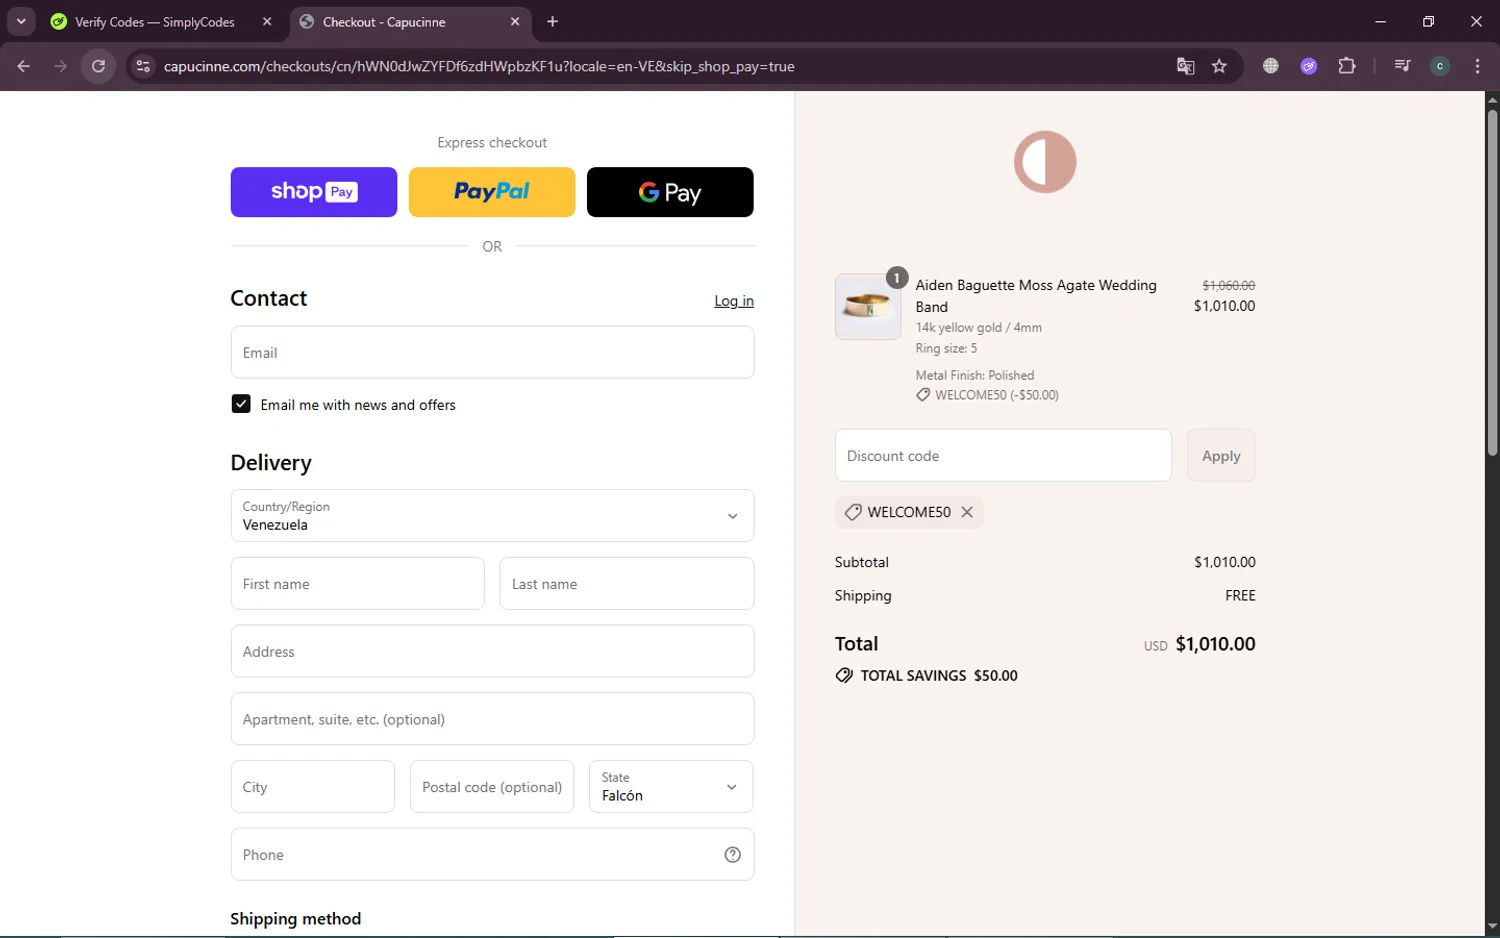Click the globe extension icon

click(x=1271, y=66)
